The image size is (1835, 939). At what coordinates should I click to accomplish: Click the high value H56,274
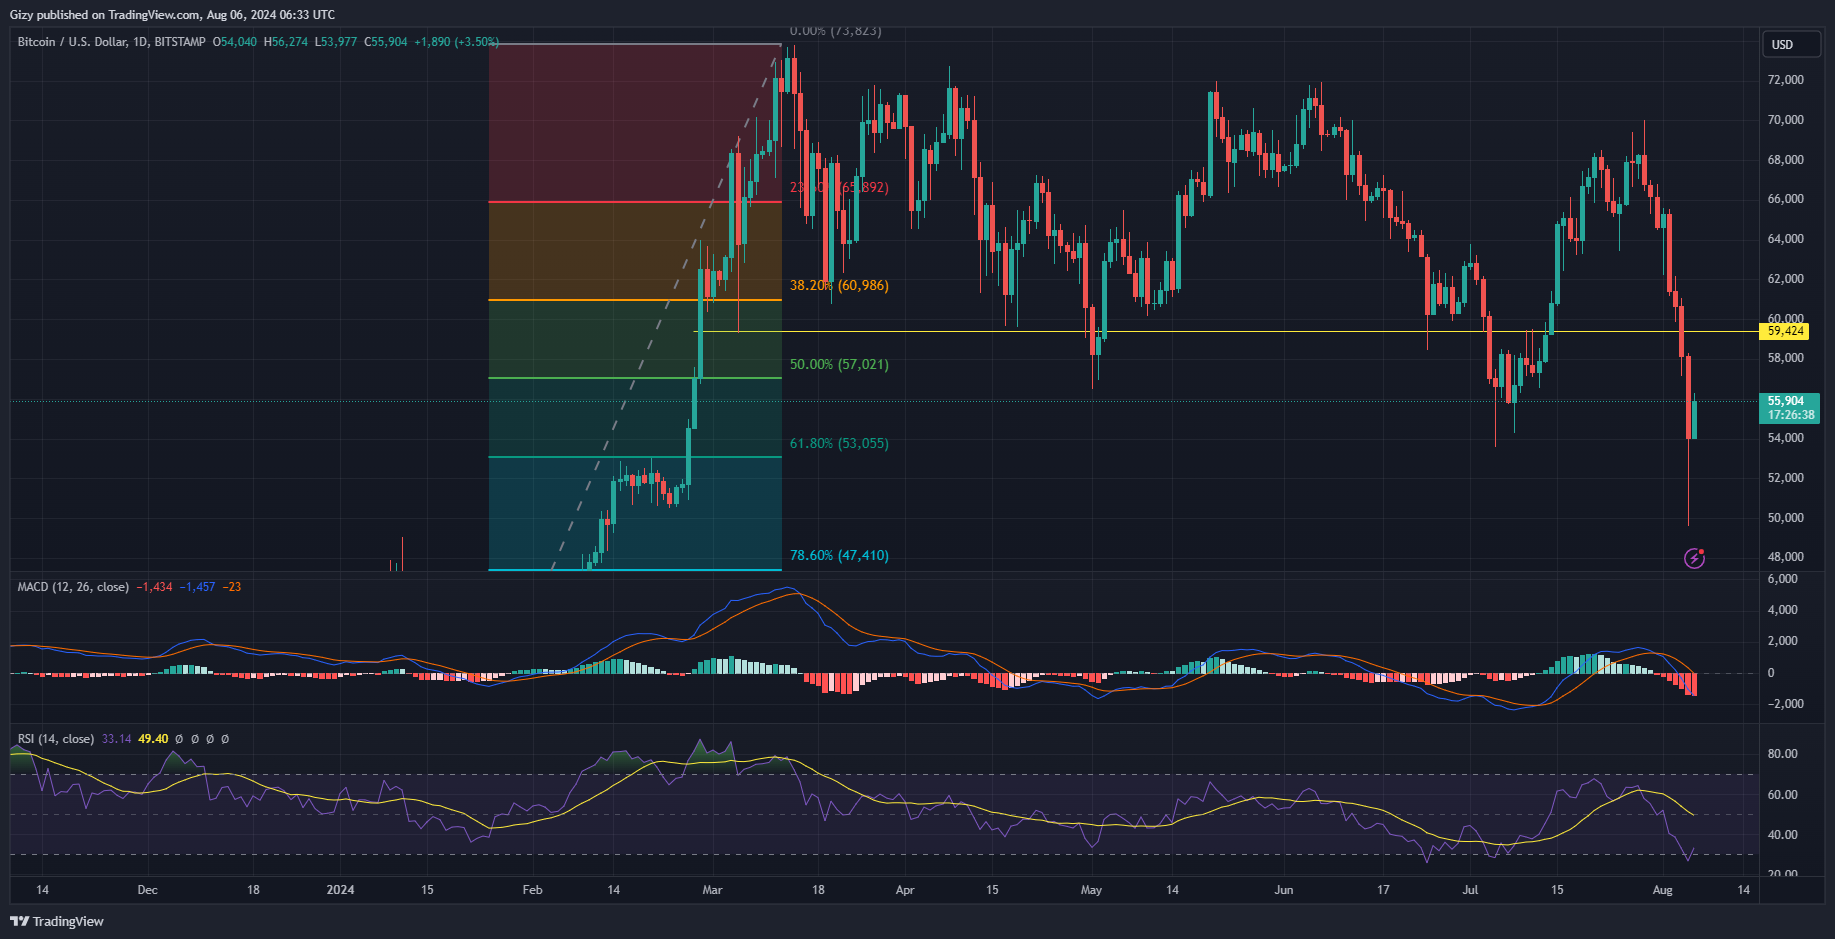point(286,42)
